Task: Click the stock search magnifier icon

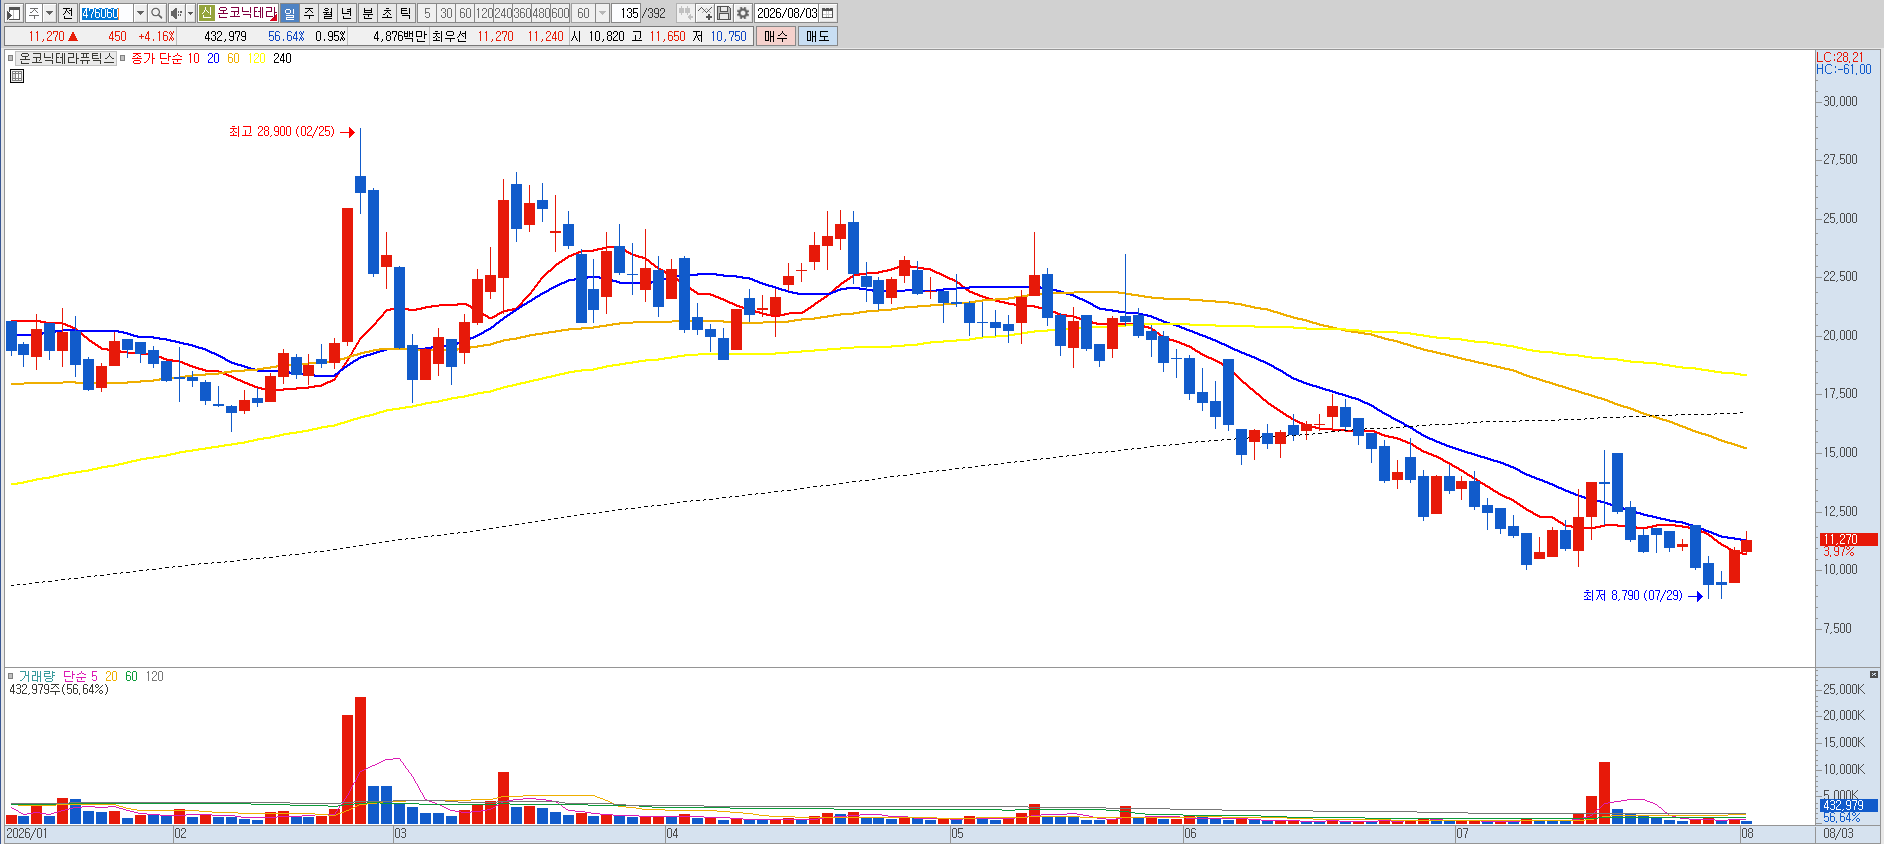Action: [x=156, y=13]
